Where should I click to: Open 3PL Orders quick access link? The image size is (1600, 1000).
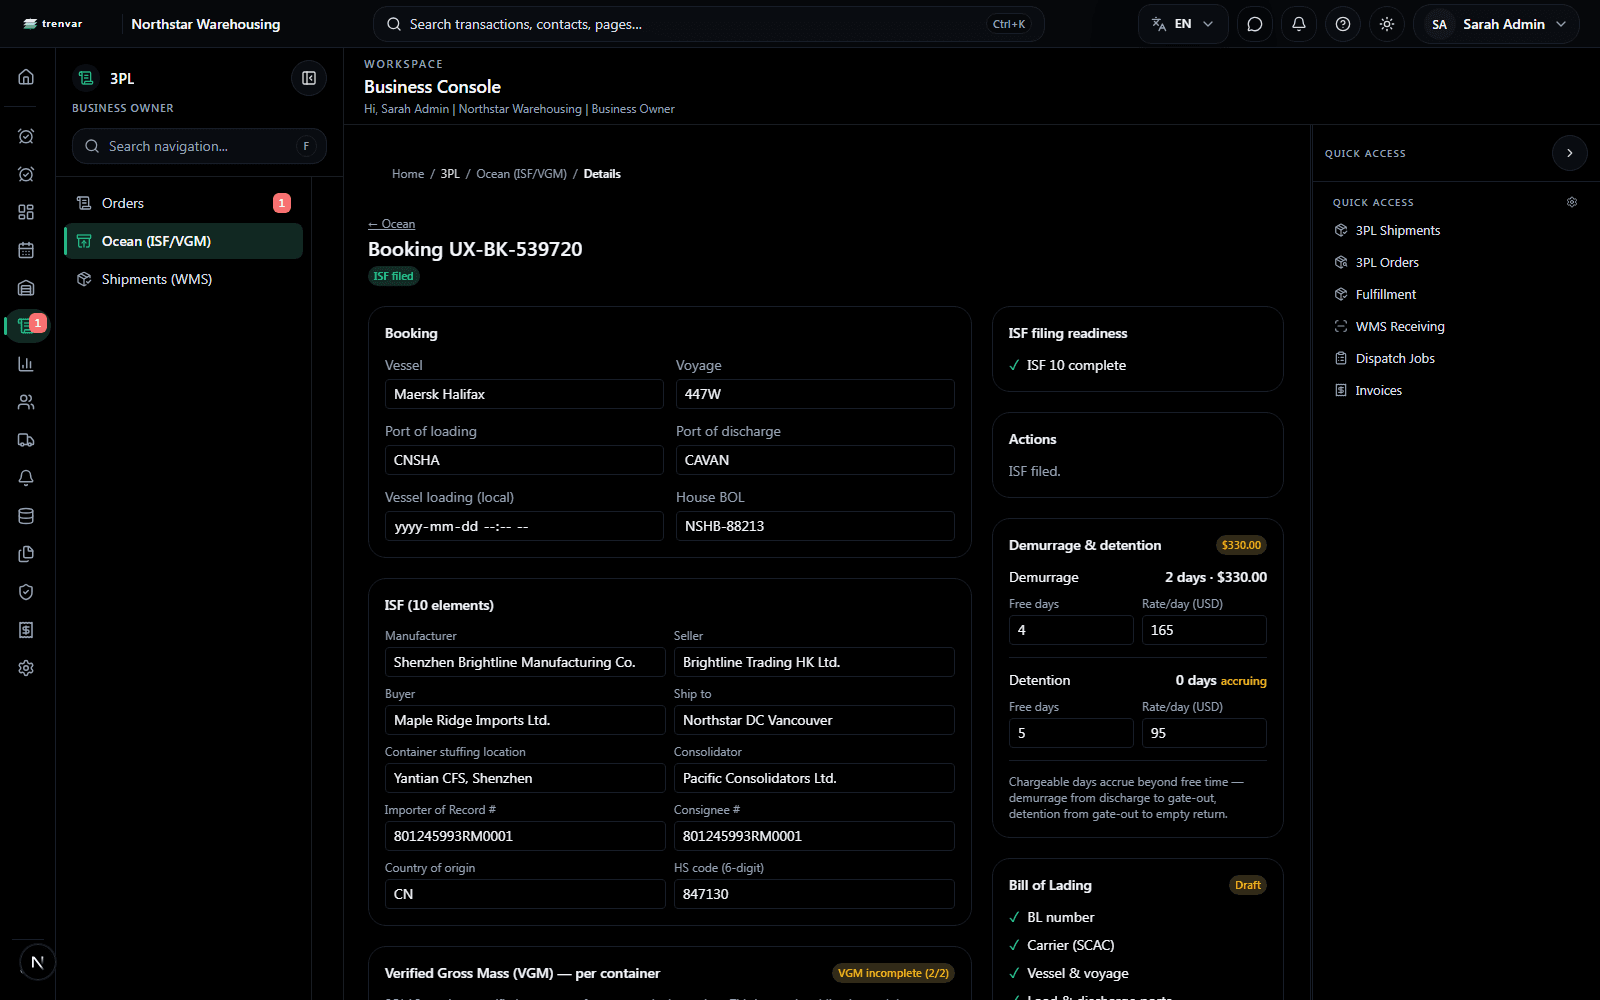pyautogui.click(x=1387, y=262)
